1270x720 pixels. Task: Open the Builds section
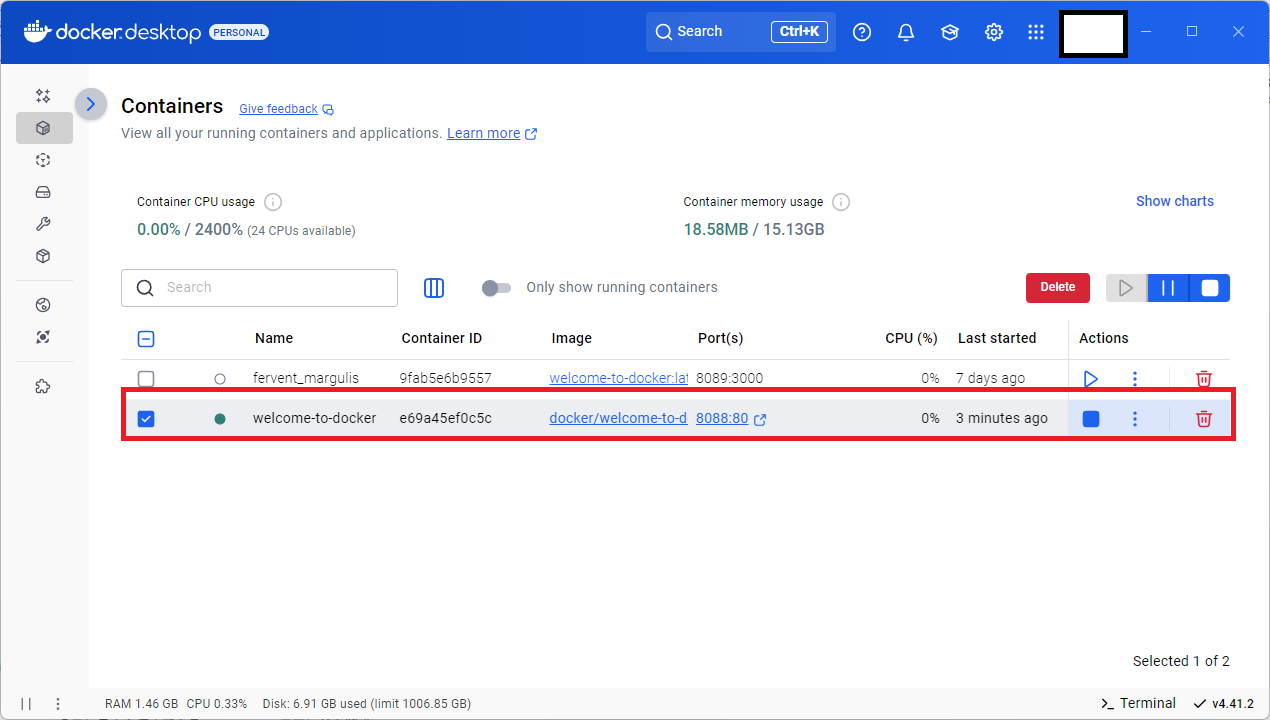tap(43, 224)
